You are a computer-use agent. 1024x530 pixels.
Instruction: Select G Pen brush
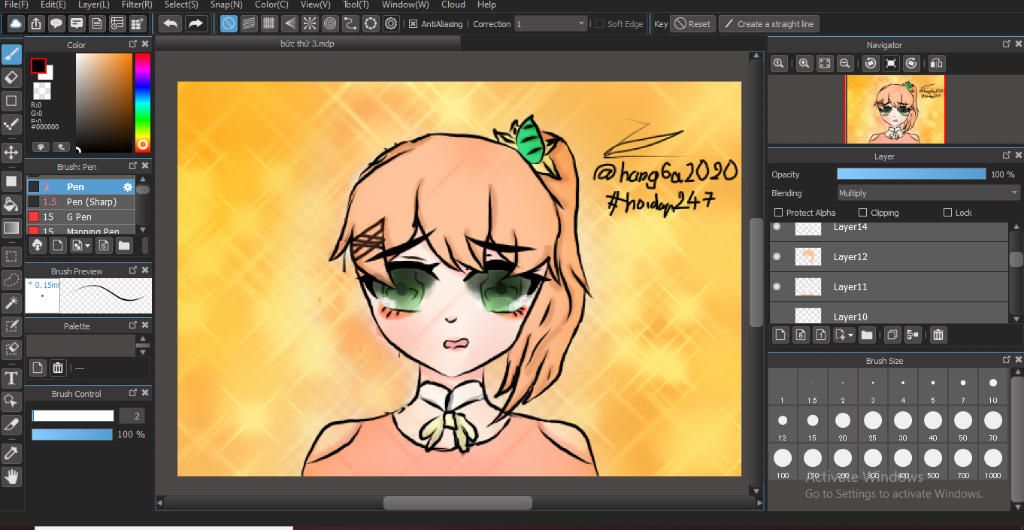(80, 217)
